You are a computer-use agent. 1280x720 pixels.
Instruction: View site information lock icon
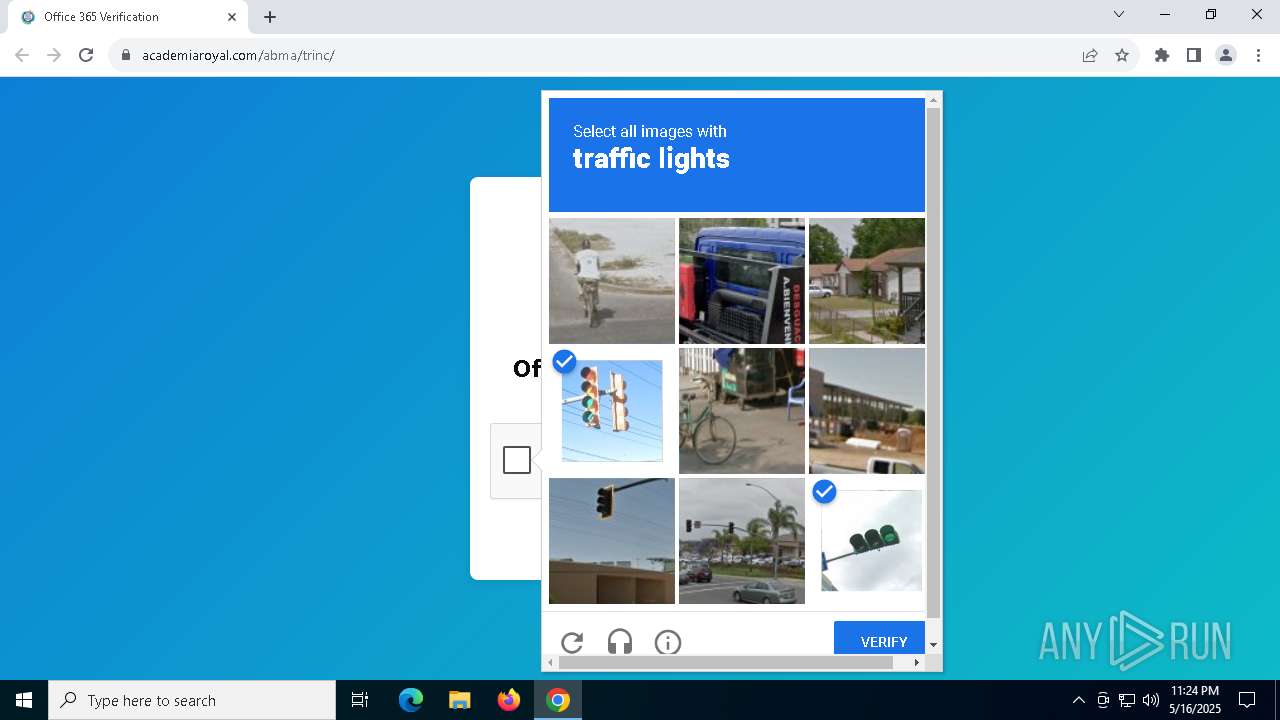point(126,55)
